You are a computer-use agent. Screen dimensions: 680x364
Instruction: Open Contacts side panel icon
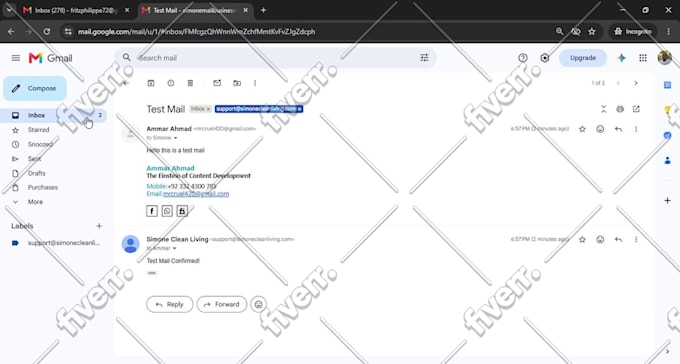(x=667, y=161)
